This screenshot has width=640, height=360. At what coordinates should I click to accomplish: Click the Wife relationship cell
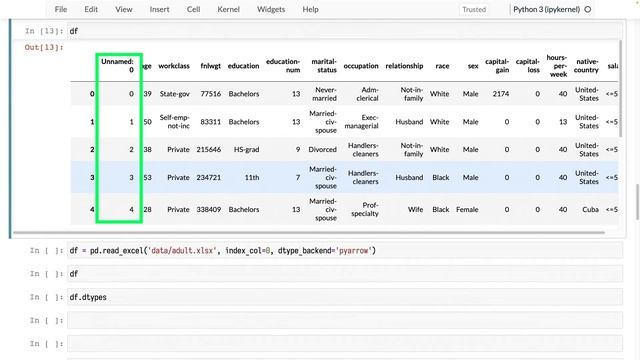click(x=416, y=209)
